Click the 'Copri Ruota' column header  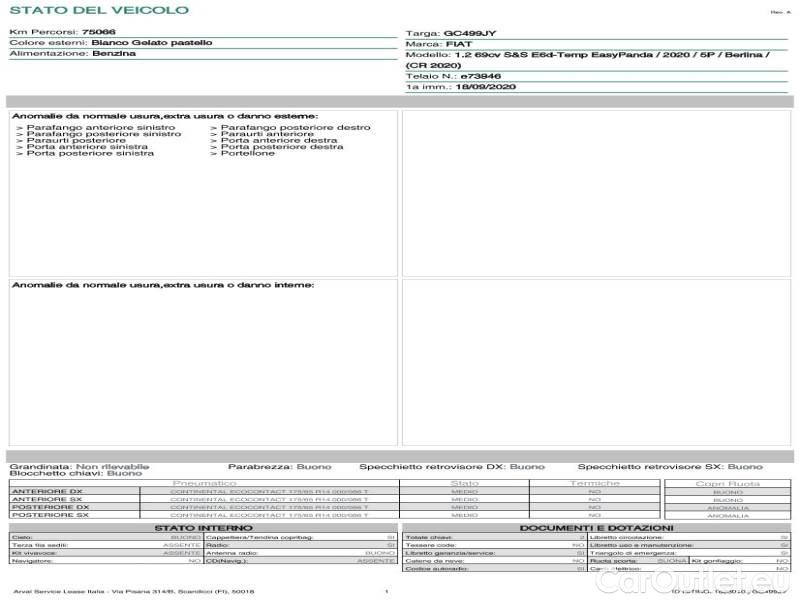coord(728,484)
